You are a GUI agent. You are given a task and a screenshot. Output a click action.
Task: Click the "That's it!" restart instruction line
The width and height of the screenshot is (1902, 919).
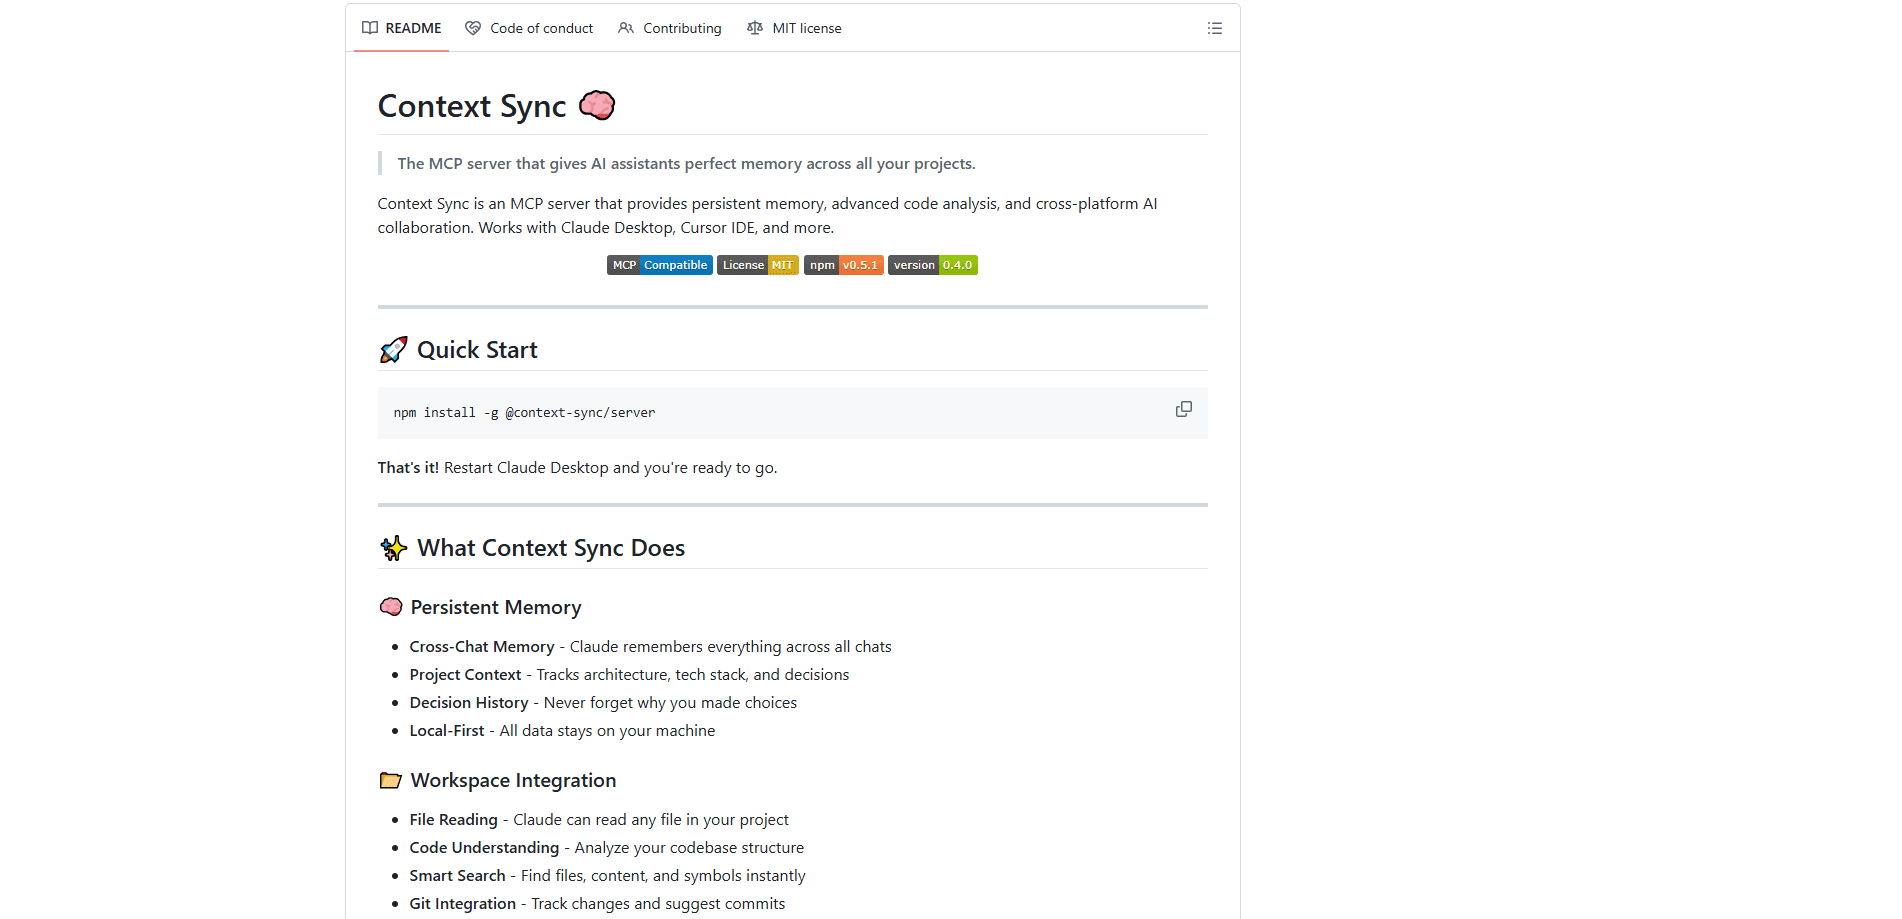pos(577,467)
